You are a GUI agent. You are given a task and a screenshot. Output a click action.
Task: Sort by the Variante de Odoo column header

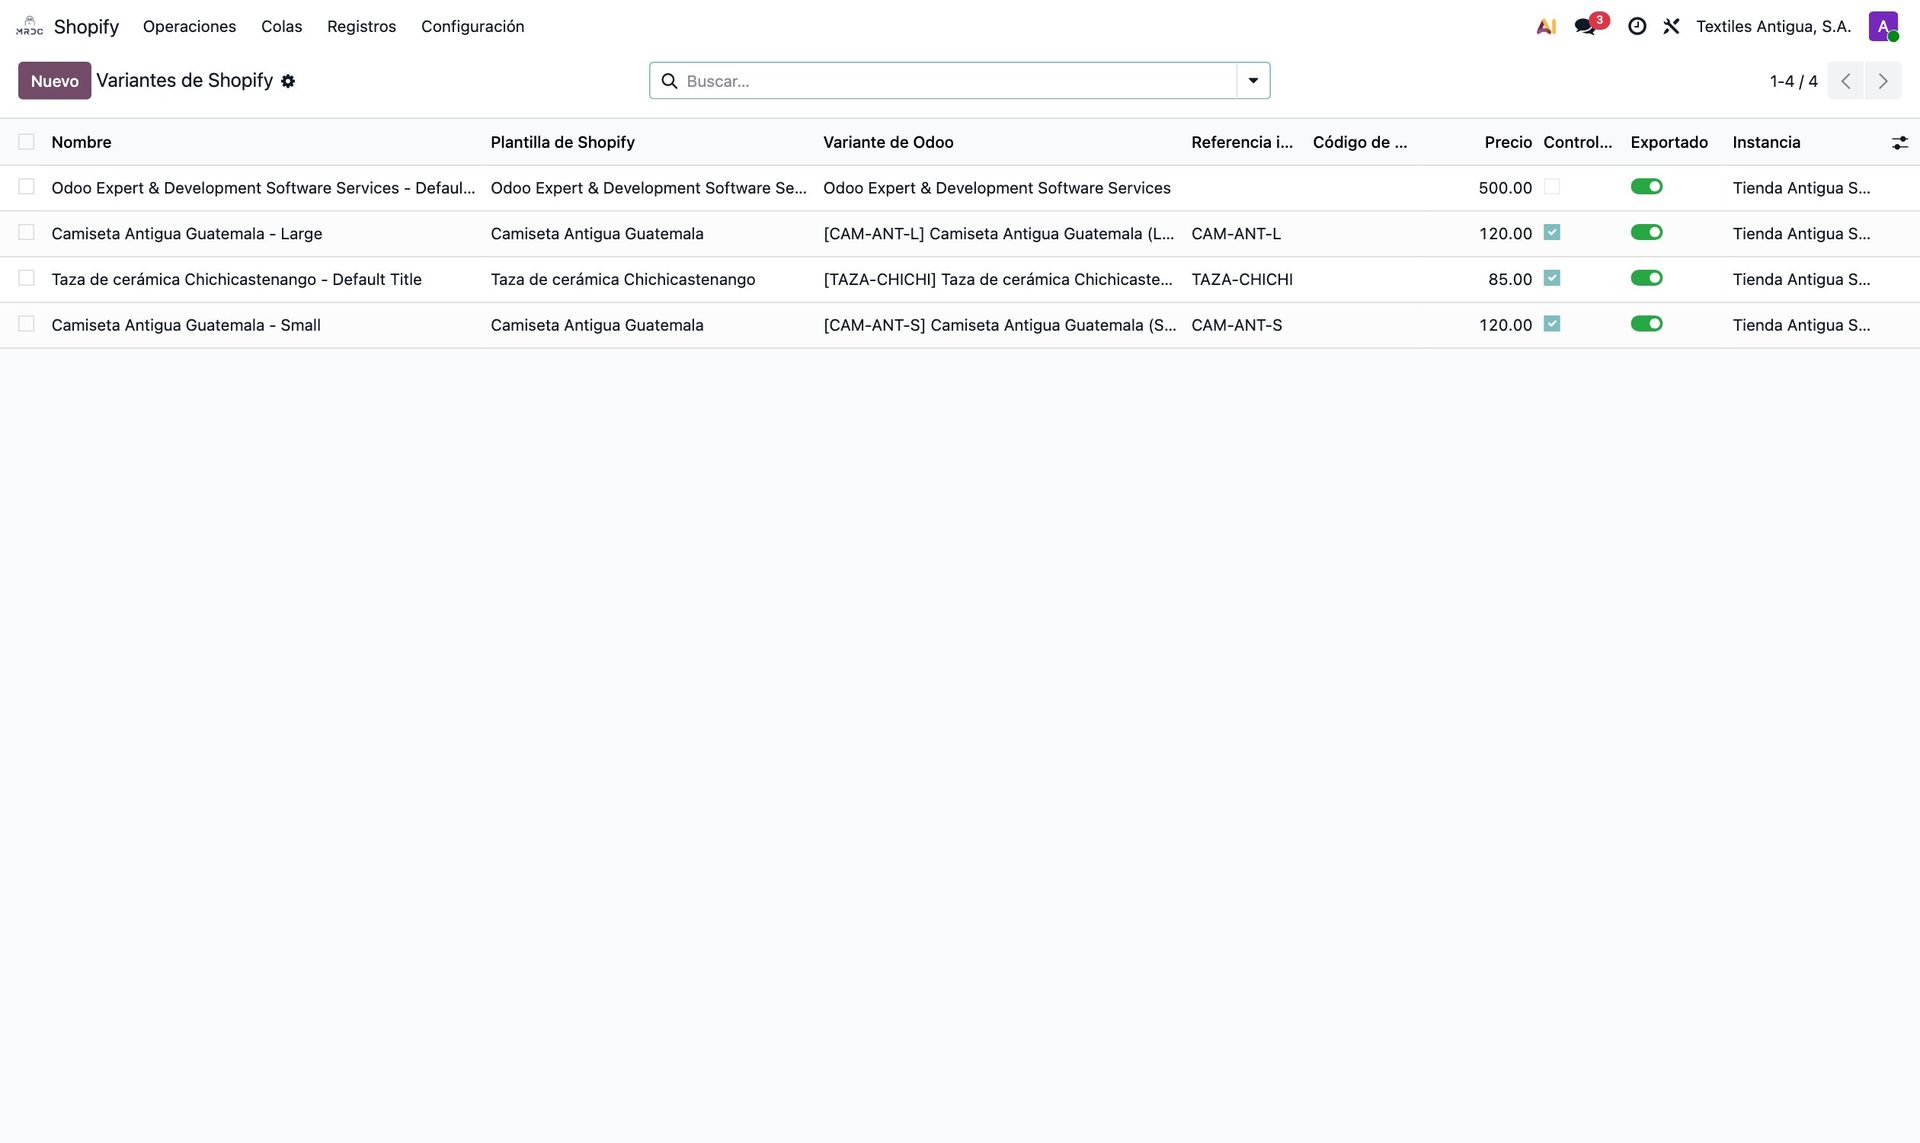[x=888, y=142]
